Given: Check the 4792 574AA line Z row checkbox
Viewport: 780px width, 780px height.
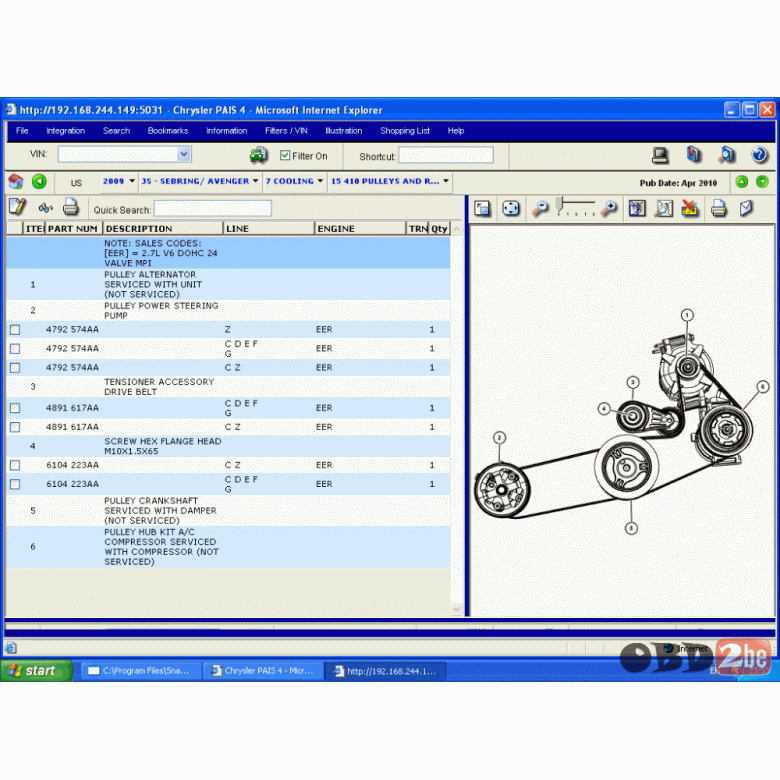Looking at the screenshot, I should tap(15, 329).
